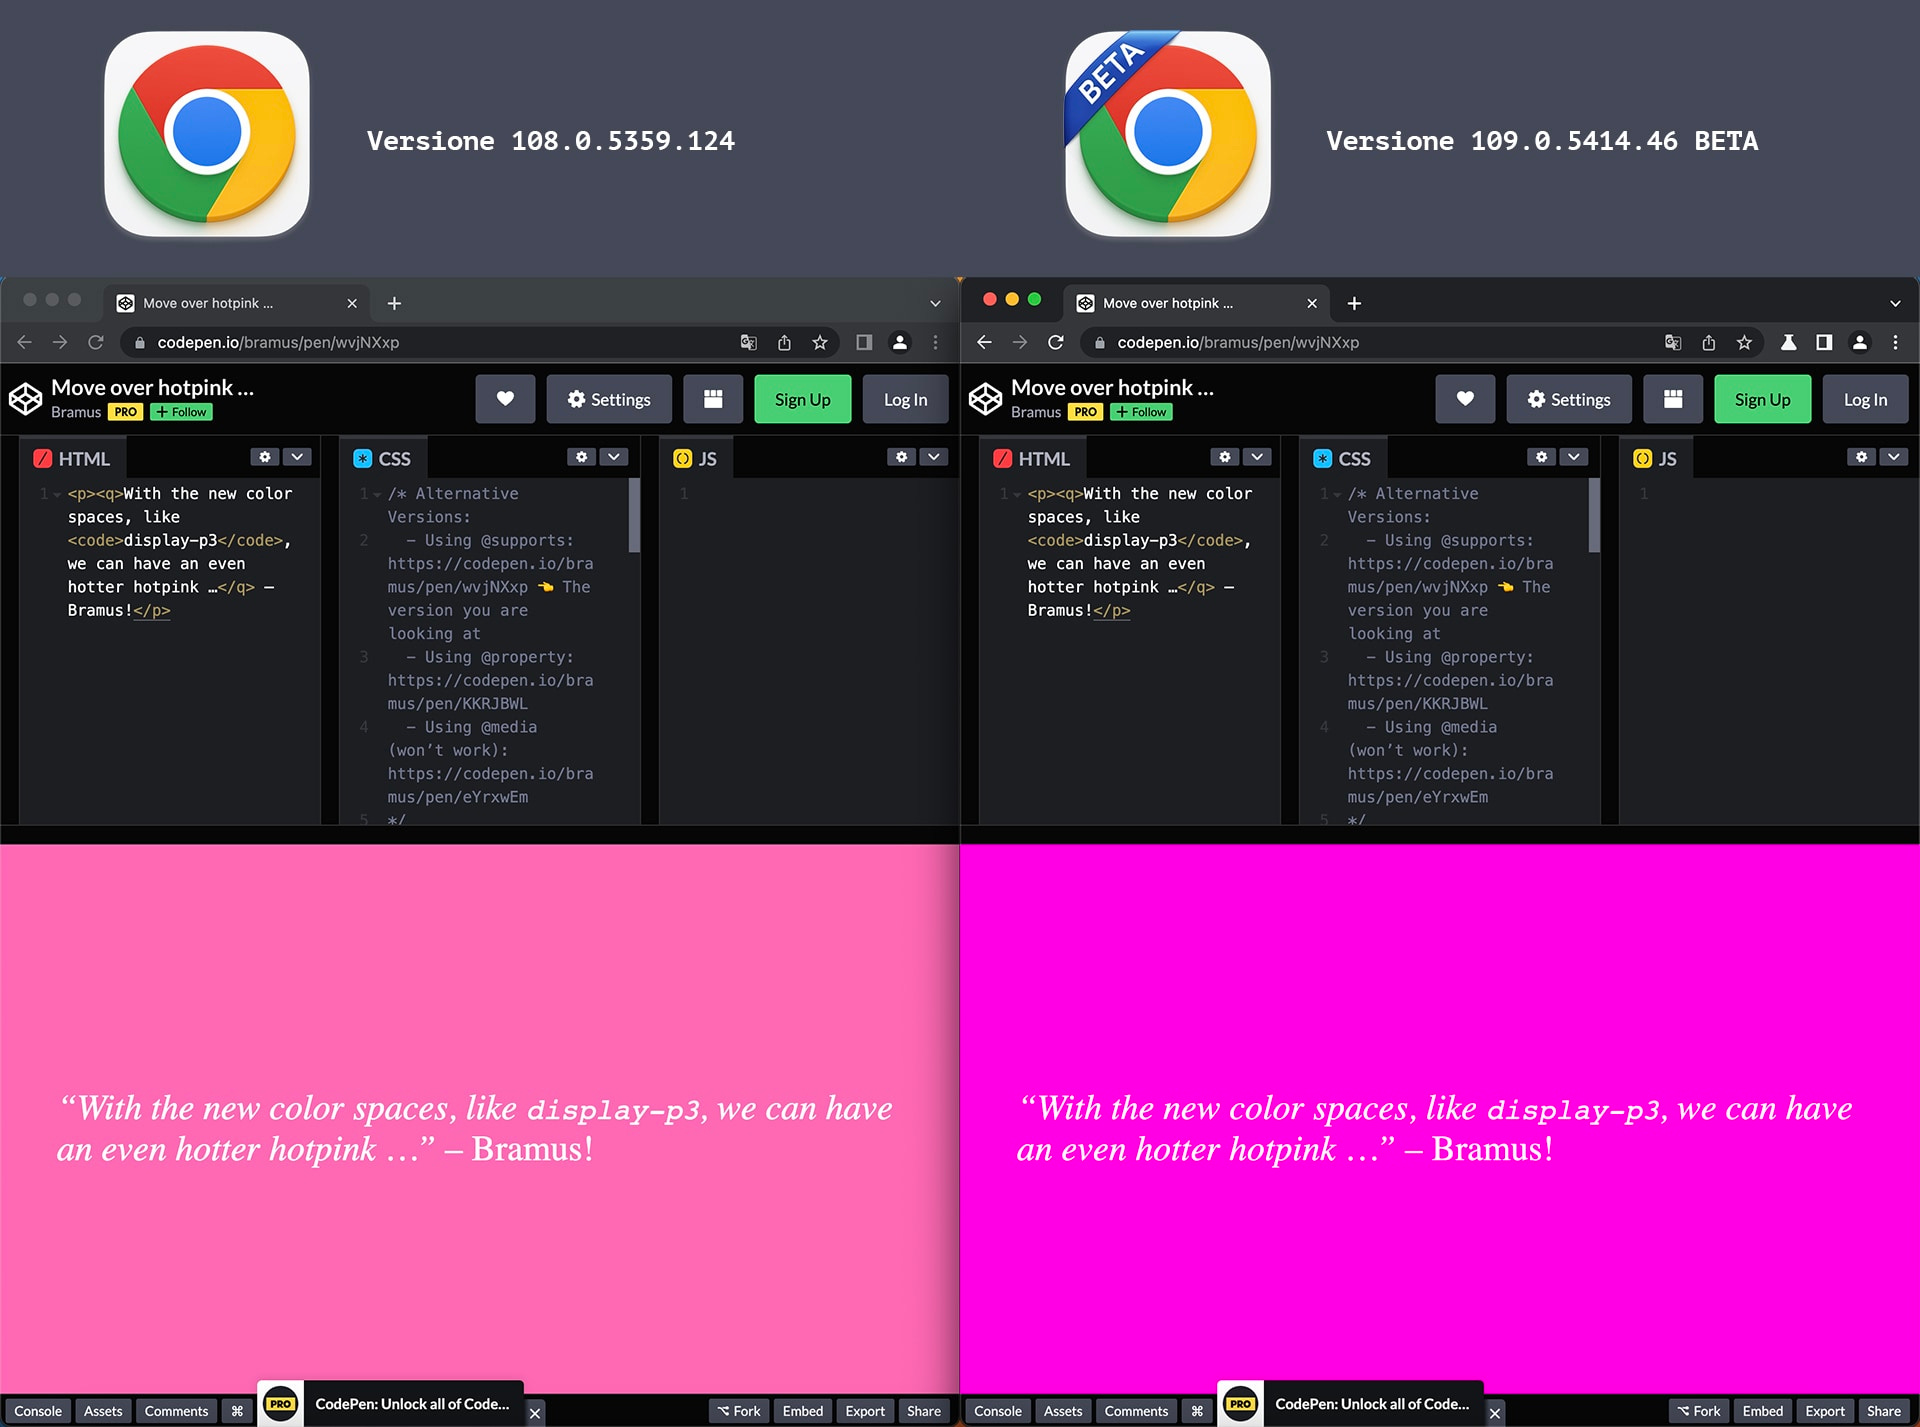Dismiss CodePen PRO banner in right Beta window
This screenshot has width=1920, height=1427.
[1495, 1413]
